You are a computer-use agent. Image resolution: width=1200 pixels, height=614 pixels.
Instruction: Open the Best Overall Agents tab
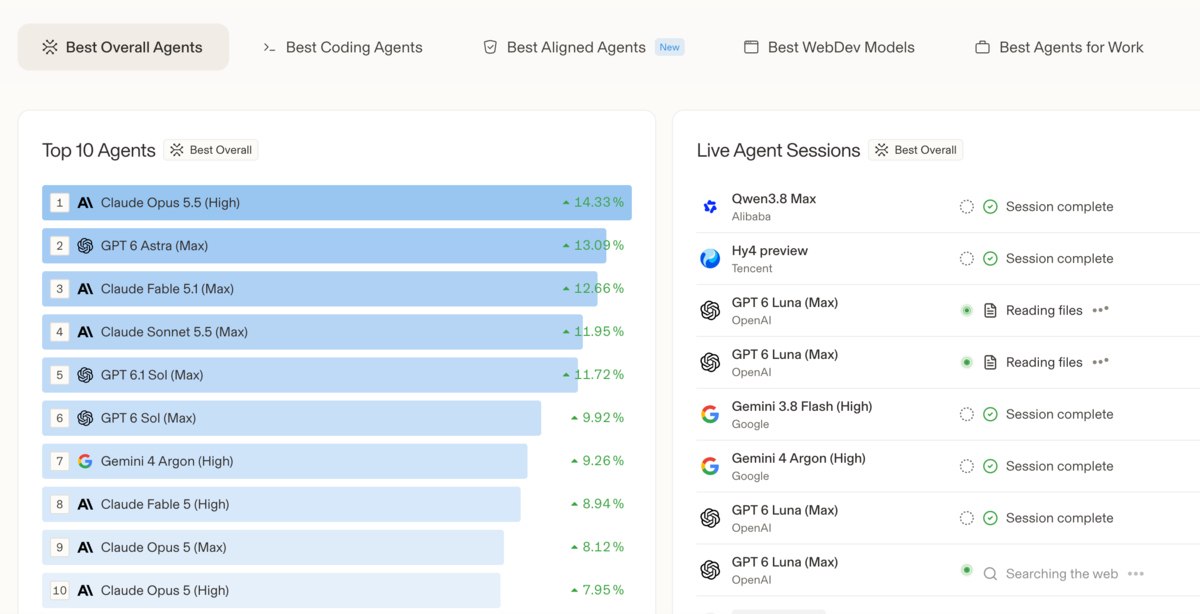coord(123,47)
